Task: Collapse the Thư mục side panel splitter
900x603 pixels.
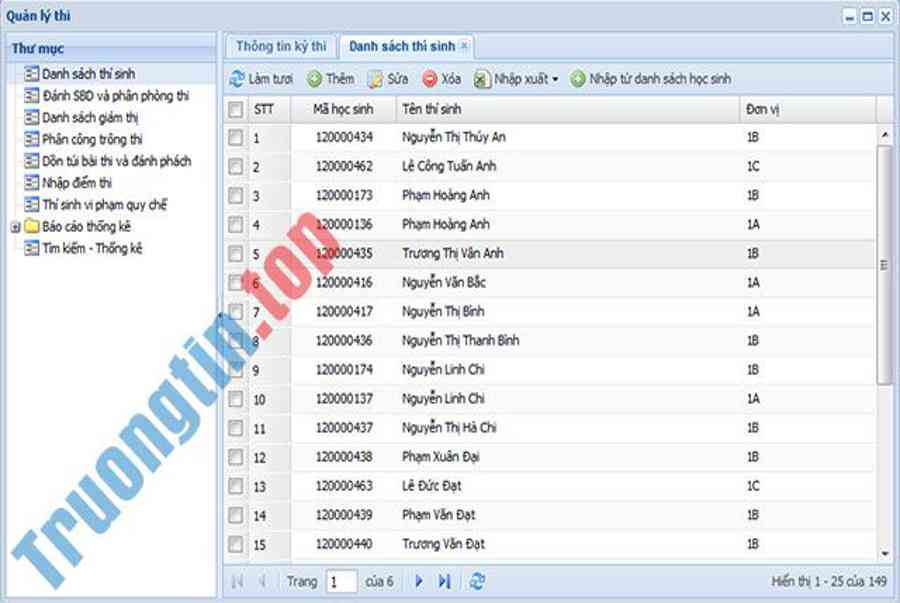Action: pyautogui.click(x=220, y=315)
